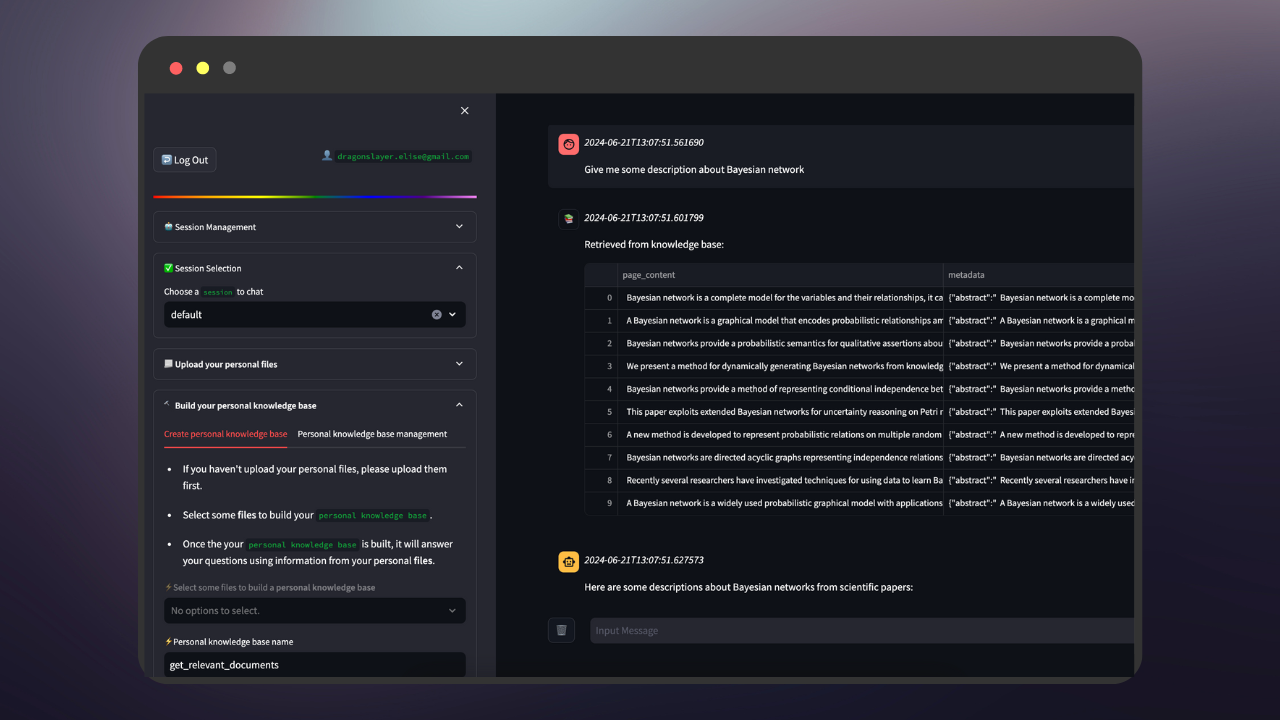The image size is (1280, 720).
Task: Click the red macOS close dot
Action: click(176, 68)
